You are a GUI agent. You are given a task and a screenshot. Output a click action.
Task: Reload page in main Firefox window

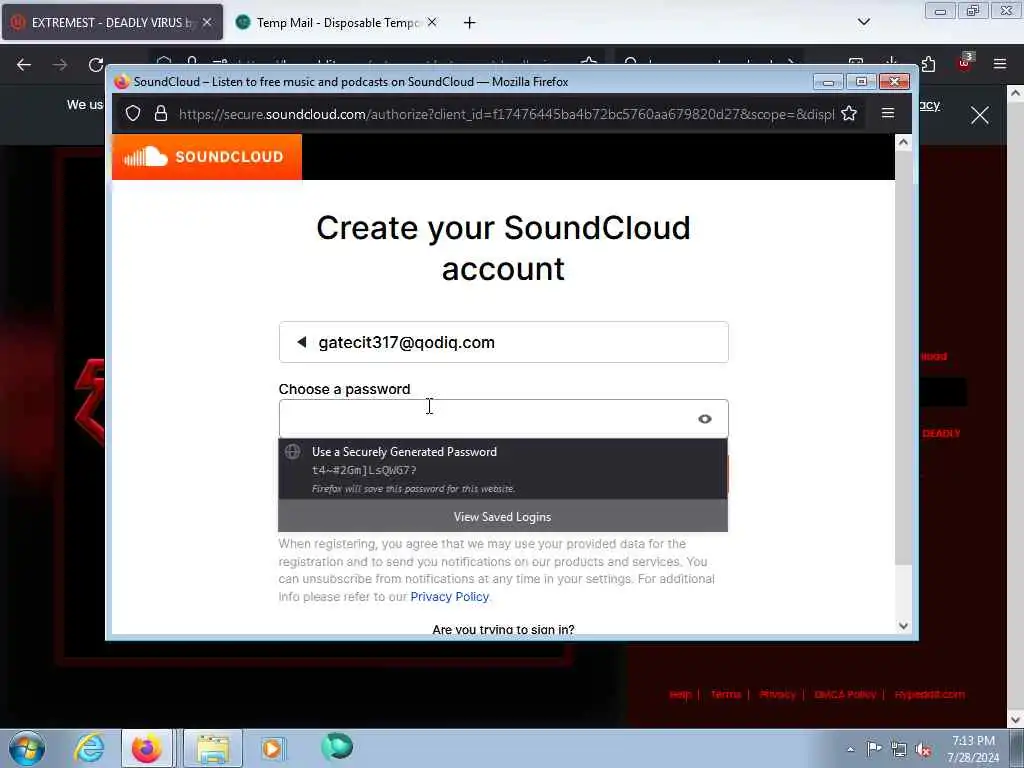[96, 65]
